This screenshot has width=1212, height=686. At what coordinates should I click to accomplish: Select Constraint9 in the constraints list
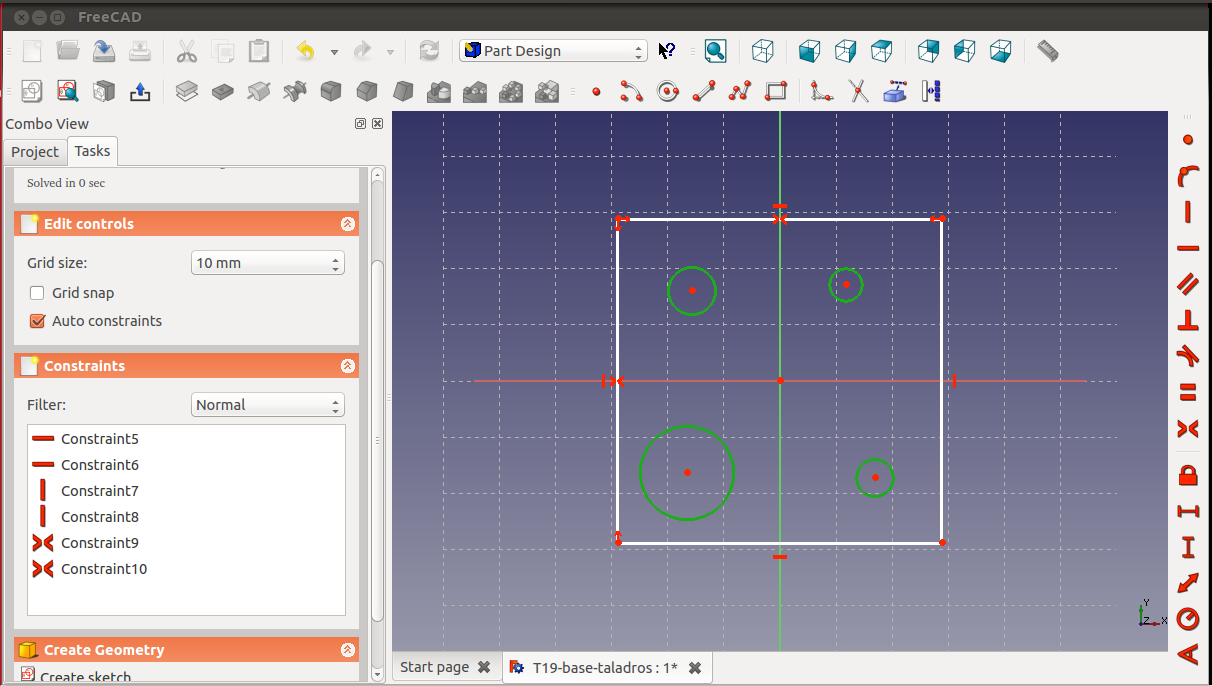[99, 543]
